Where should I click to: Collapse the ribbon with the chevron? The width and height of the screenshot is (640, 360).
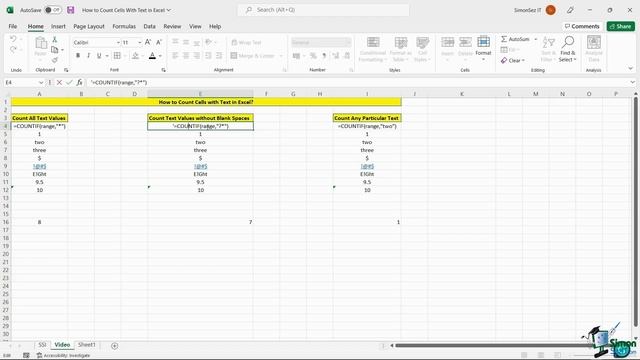631,69
